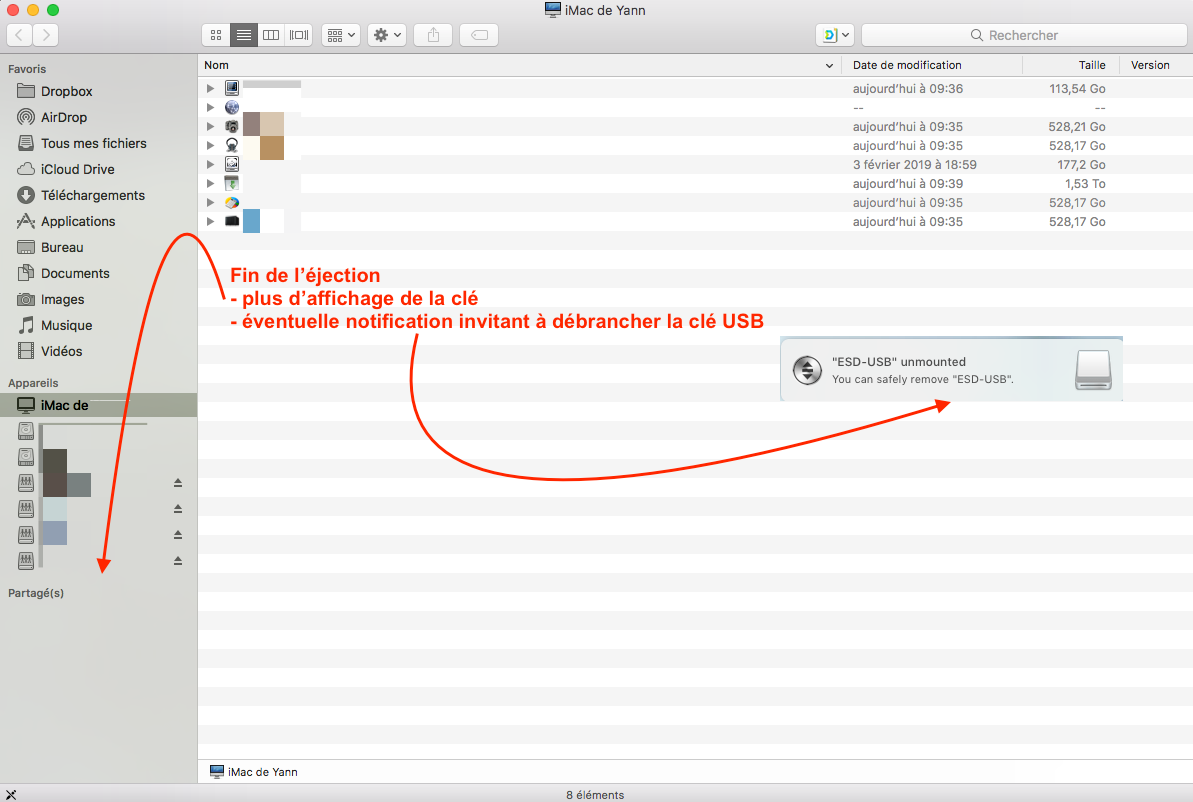Eject the last device in sidebar
This screenshot has height=802, width=1193.
pyautogui.click(x=178, y=561)
